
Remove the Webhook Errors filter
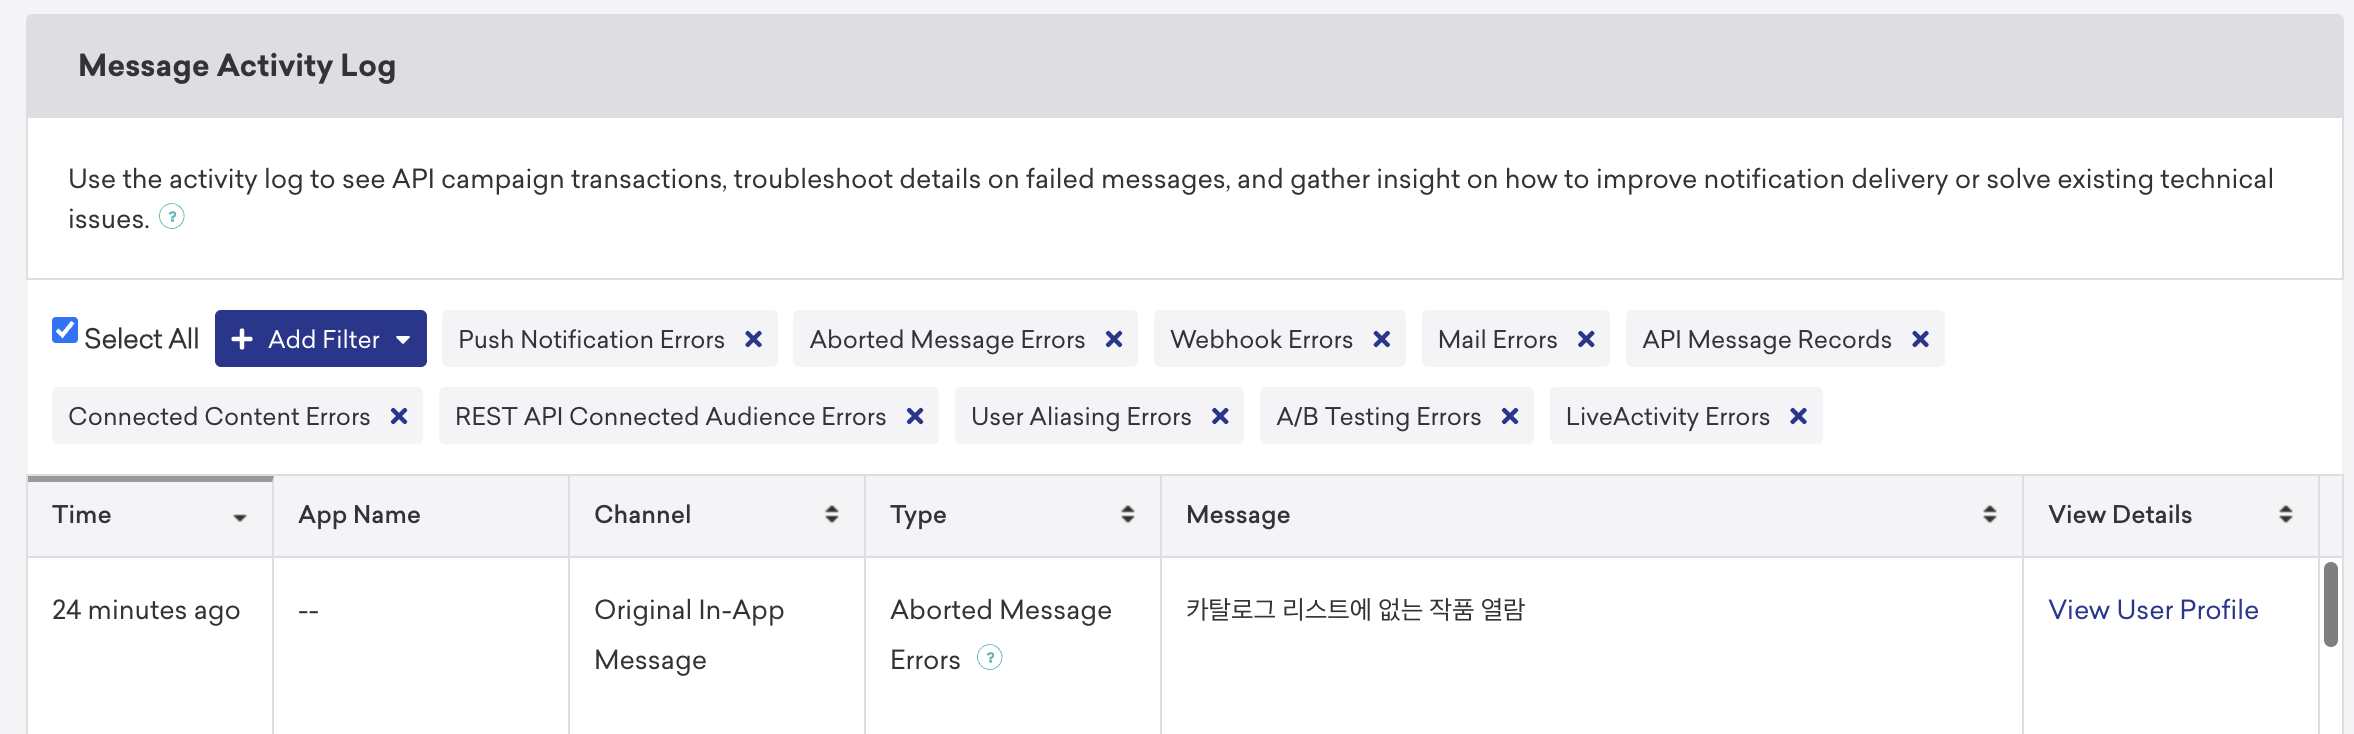(x=1382, y=340)
